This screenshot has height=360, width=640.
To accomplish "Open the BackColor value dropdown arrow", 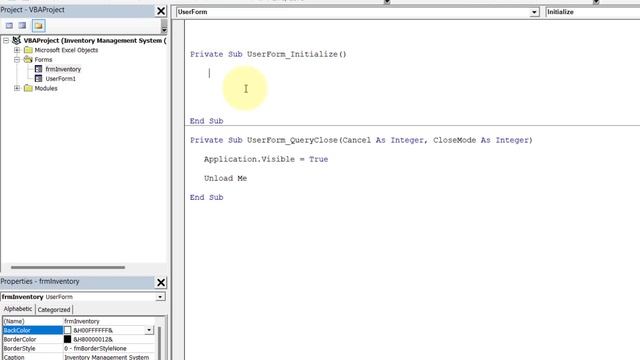I will pos(149,330).
